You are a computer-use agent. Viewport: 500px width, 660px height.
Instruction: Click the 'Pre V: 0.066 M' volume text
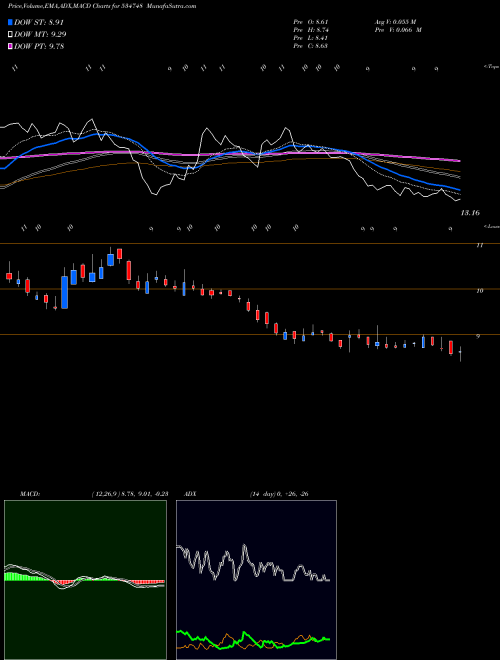click(400, 30)
